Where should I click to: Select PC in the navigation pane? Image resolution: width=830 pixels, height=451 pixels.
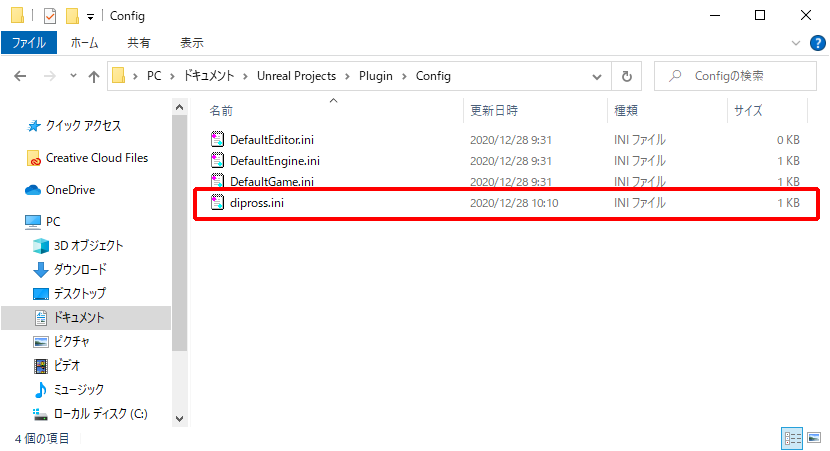pos(53,222)
